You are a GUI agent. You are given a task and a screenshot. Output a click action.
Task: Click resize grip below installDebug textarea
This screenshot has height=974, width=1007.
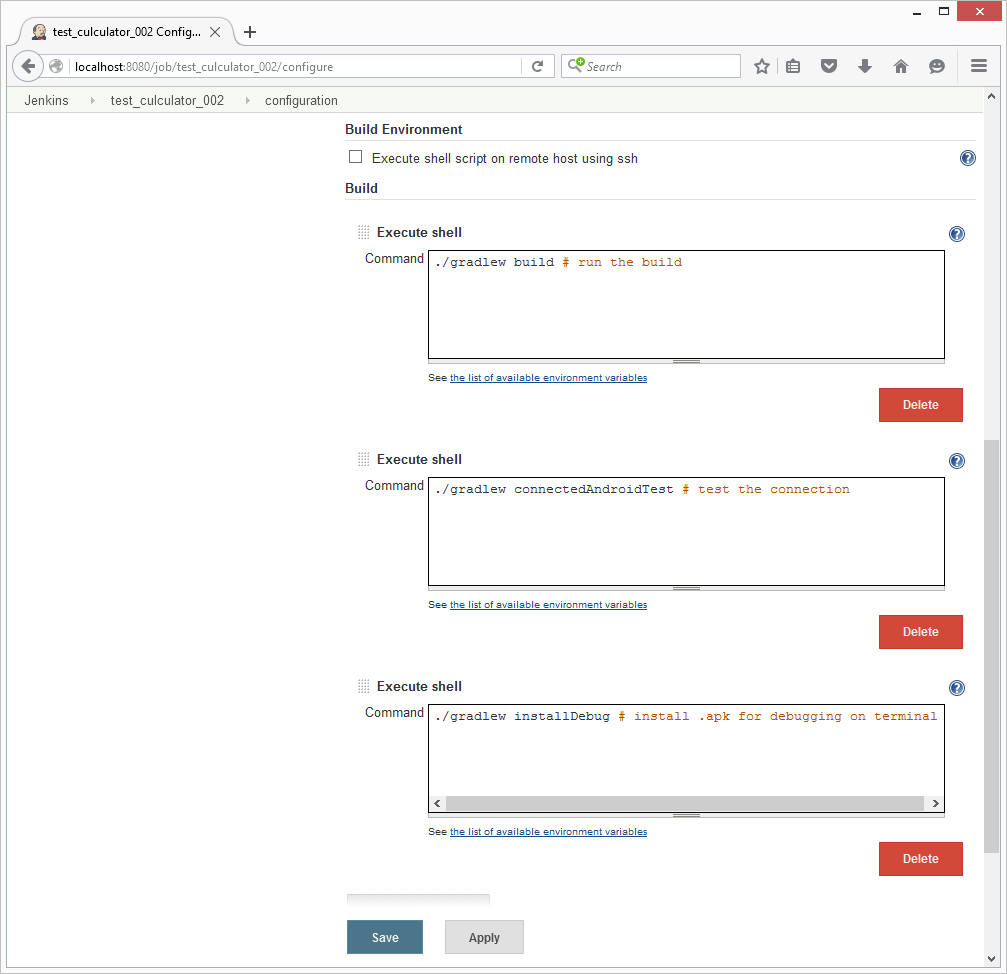point(686,815)
